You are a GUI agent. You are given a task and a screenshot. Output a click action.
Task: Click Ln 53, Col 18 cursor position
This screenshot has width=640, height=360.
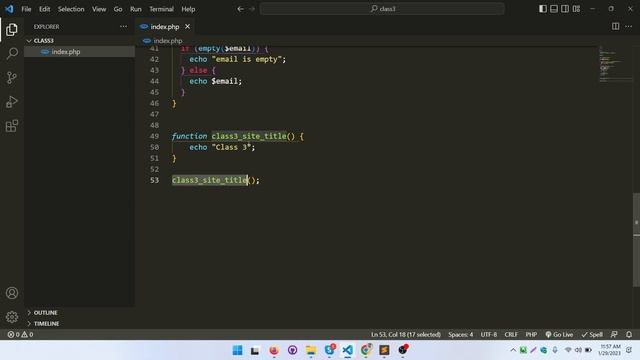click(406, 334)
